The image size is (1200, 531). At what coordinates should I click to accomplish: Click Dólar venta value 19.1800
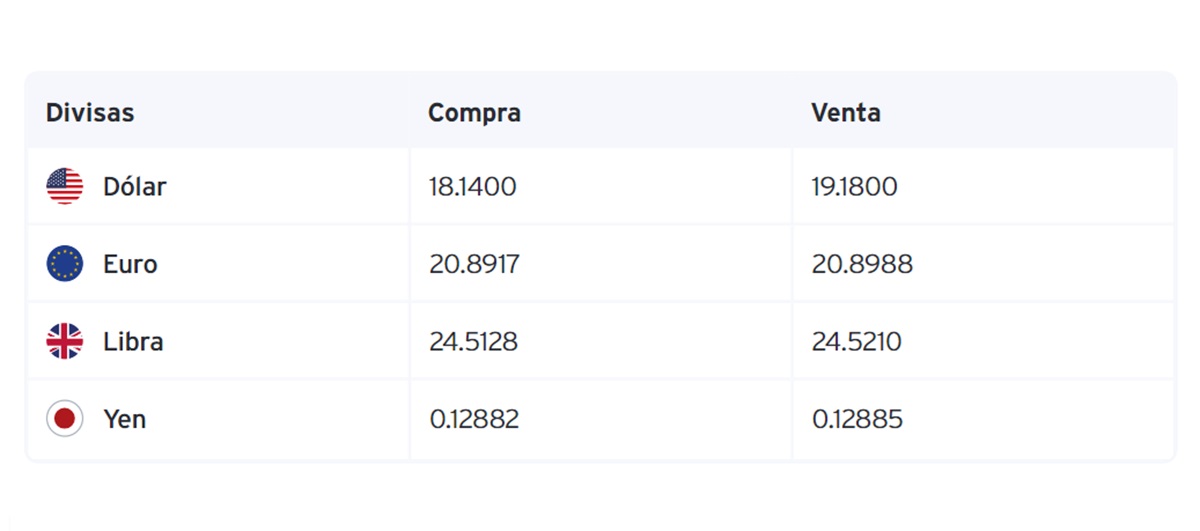pyautogui.click(x=855, y=187)
